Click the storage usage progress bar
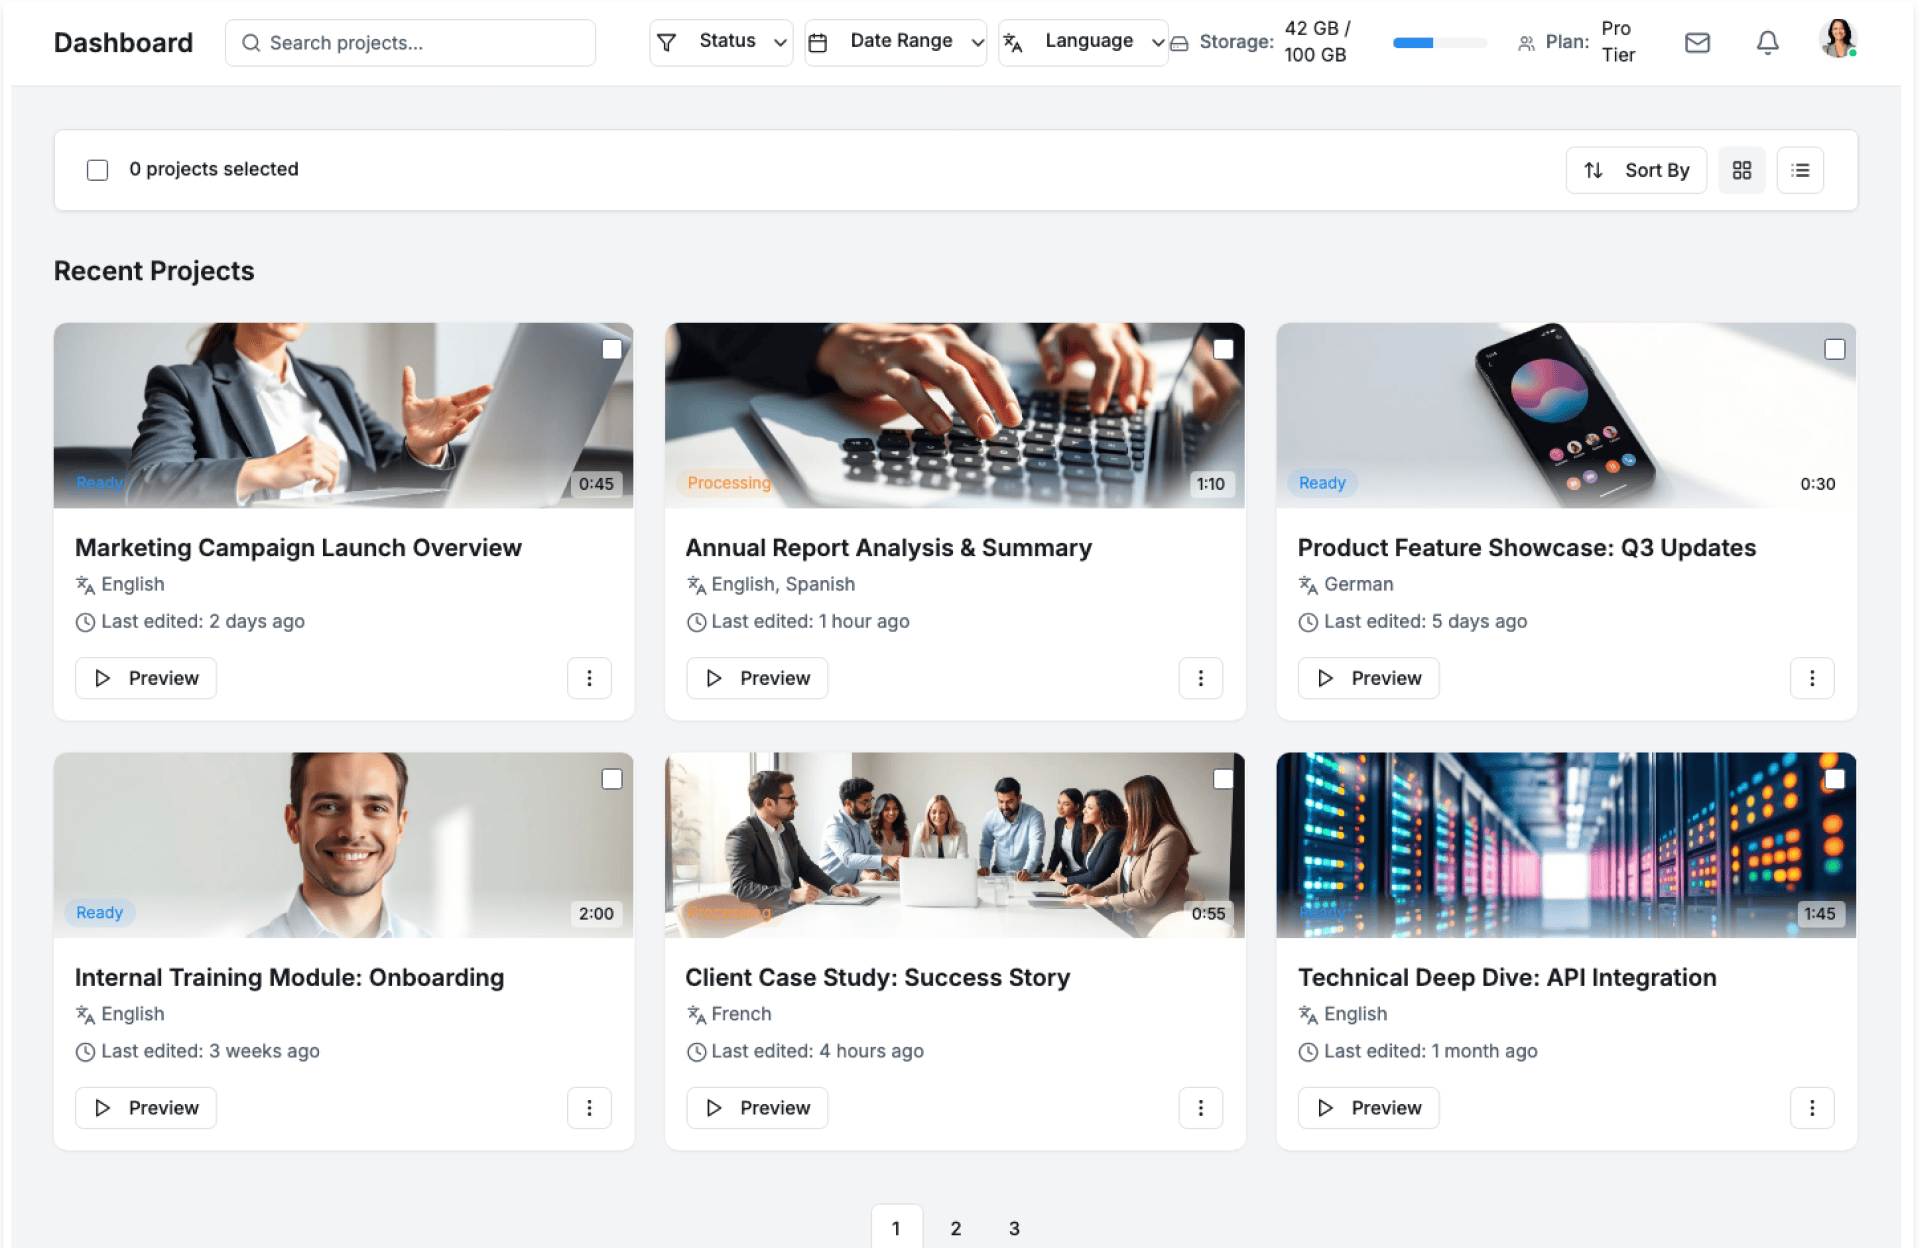 point(1439,43)
